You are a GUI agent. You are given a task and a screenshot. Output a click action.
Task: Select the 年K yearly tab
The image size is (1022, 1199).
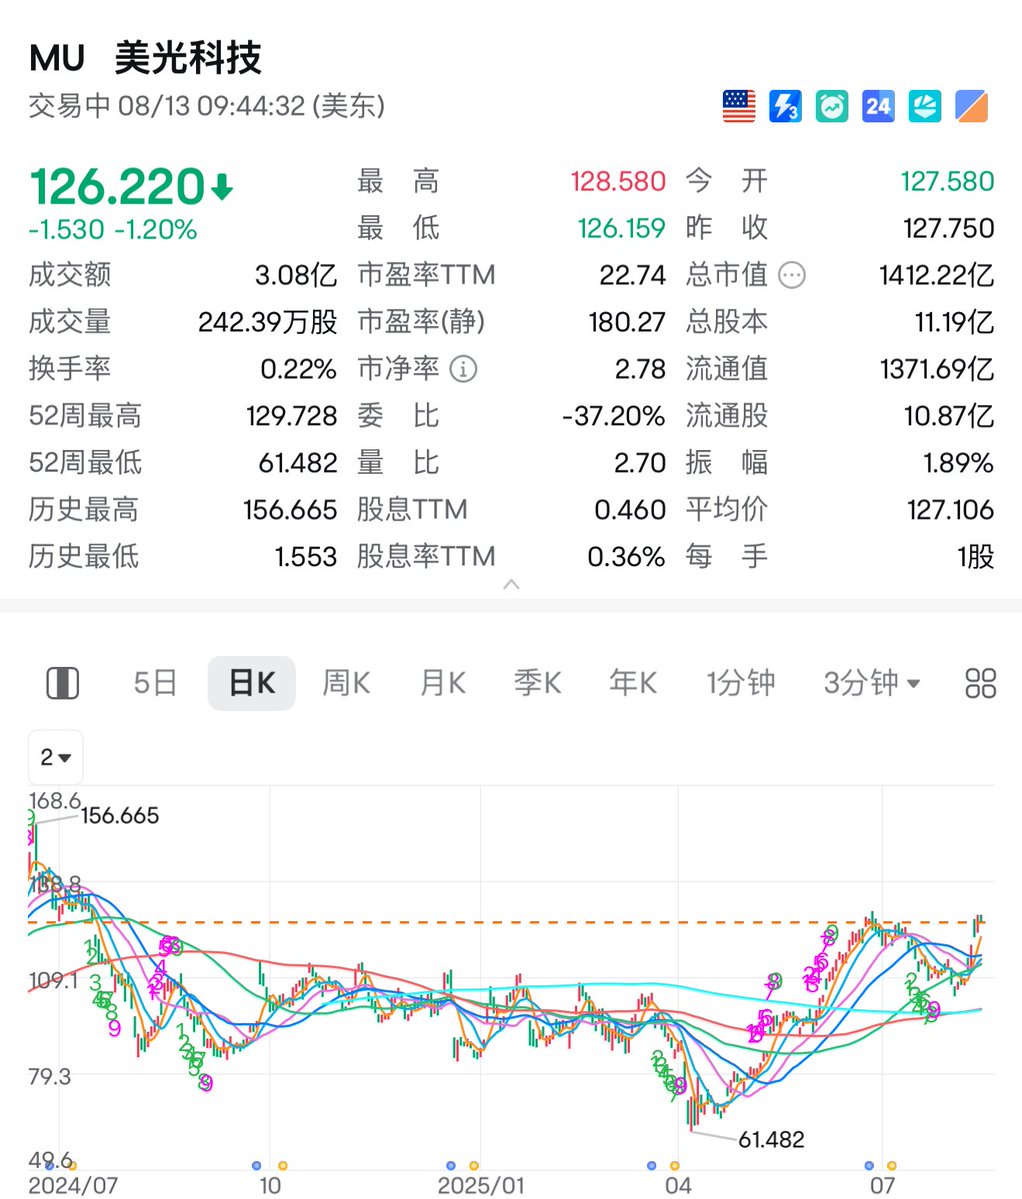pos(633,683)
